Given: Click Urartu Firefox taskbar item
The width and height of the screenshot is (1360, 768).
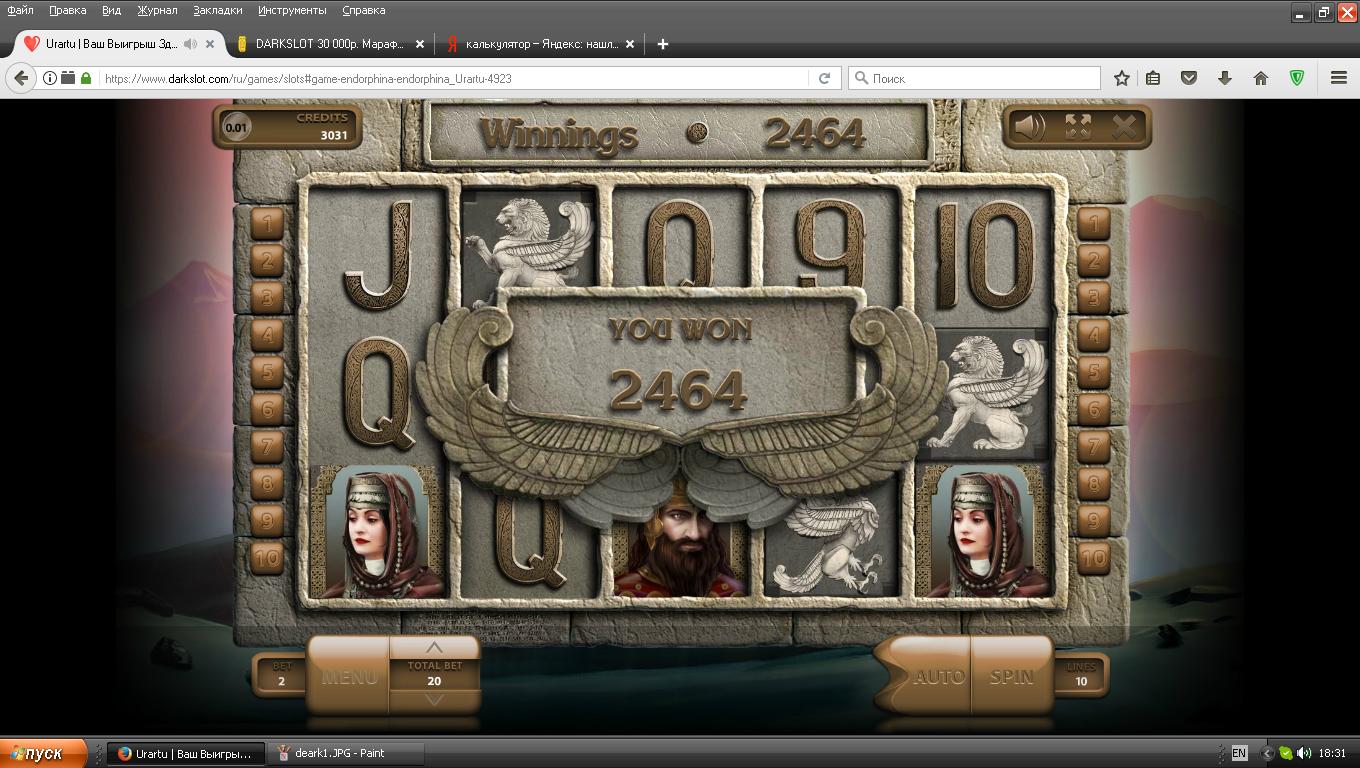Looking at the screenshot, I should [x=187, y=753].
